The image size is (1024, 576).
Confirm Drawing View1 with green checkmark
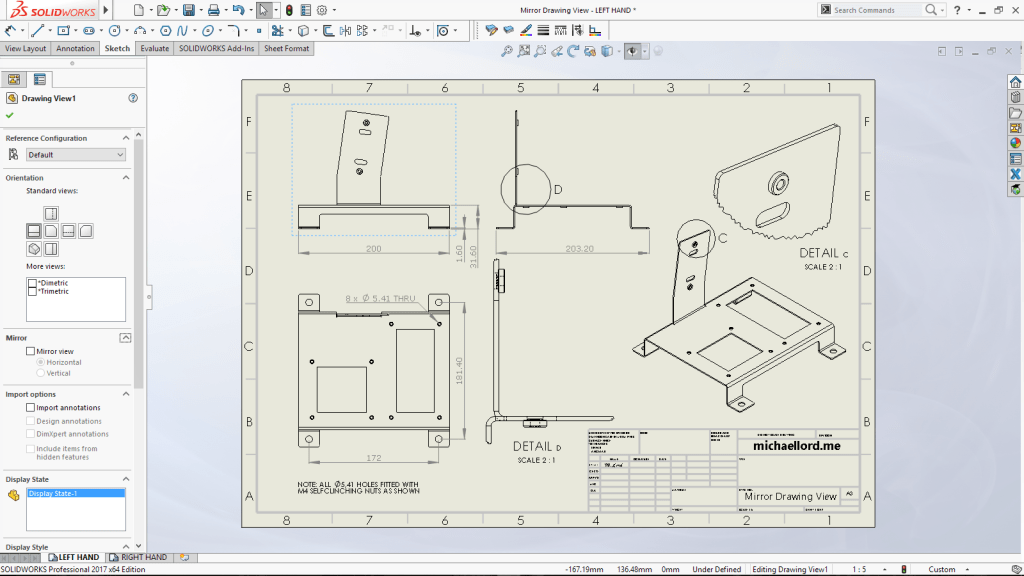click(9, 115)
